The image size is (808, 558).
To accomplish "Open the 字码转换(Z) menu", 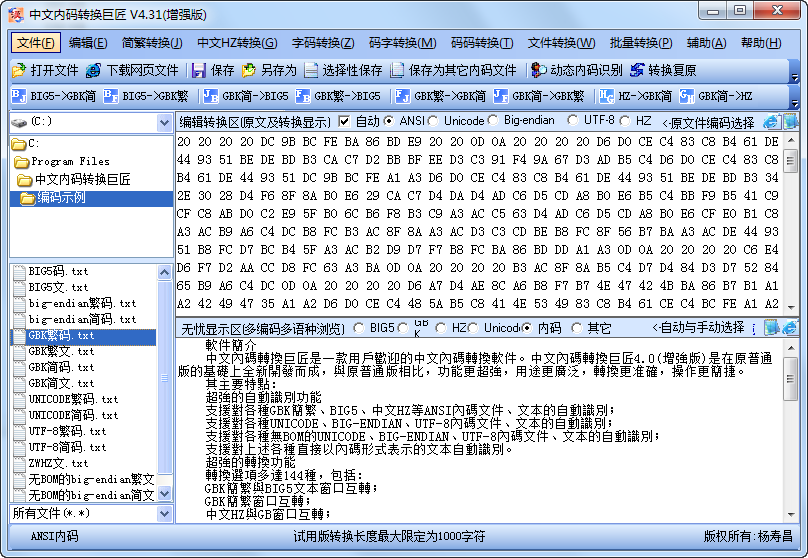I will [x=323, y=43].
